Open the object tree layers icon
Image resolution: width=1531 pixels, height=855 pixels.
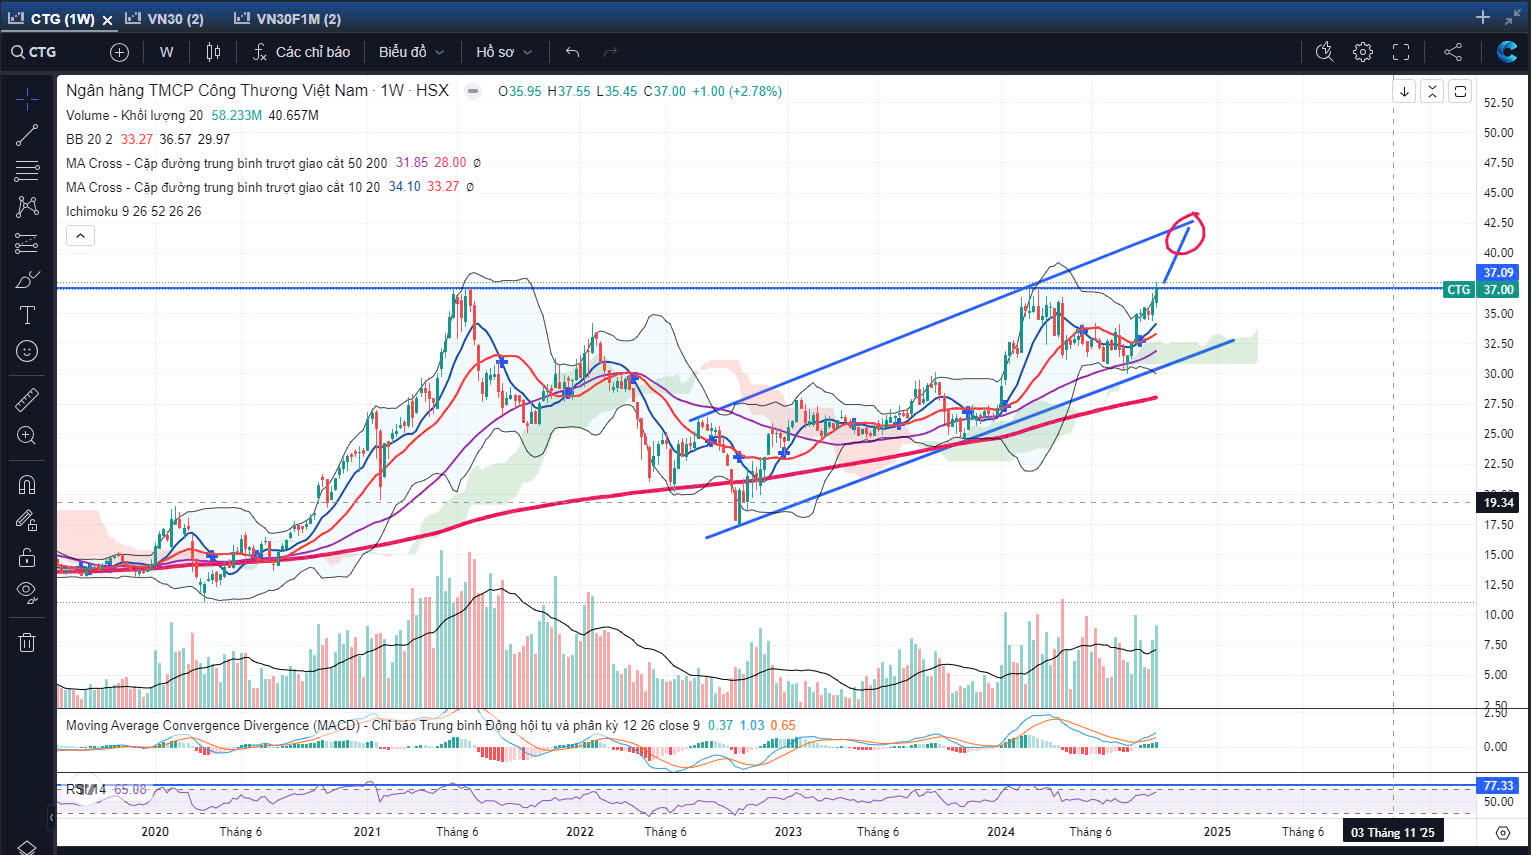27,846
